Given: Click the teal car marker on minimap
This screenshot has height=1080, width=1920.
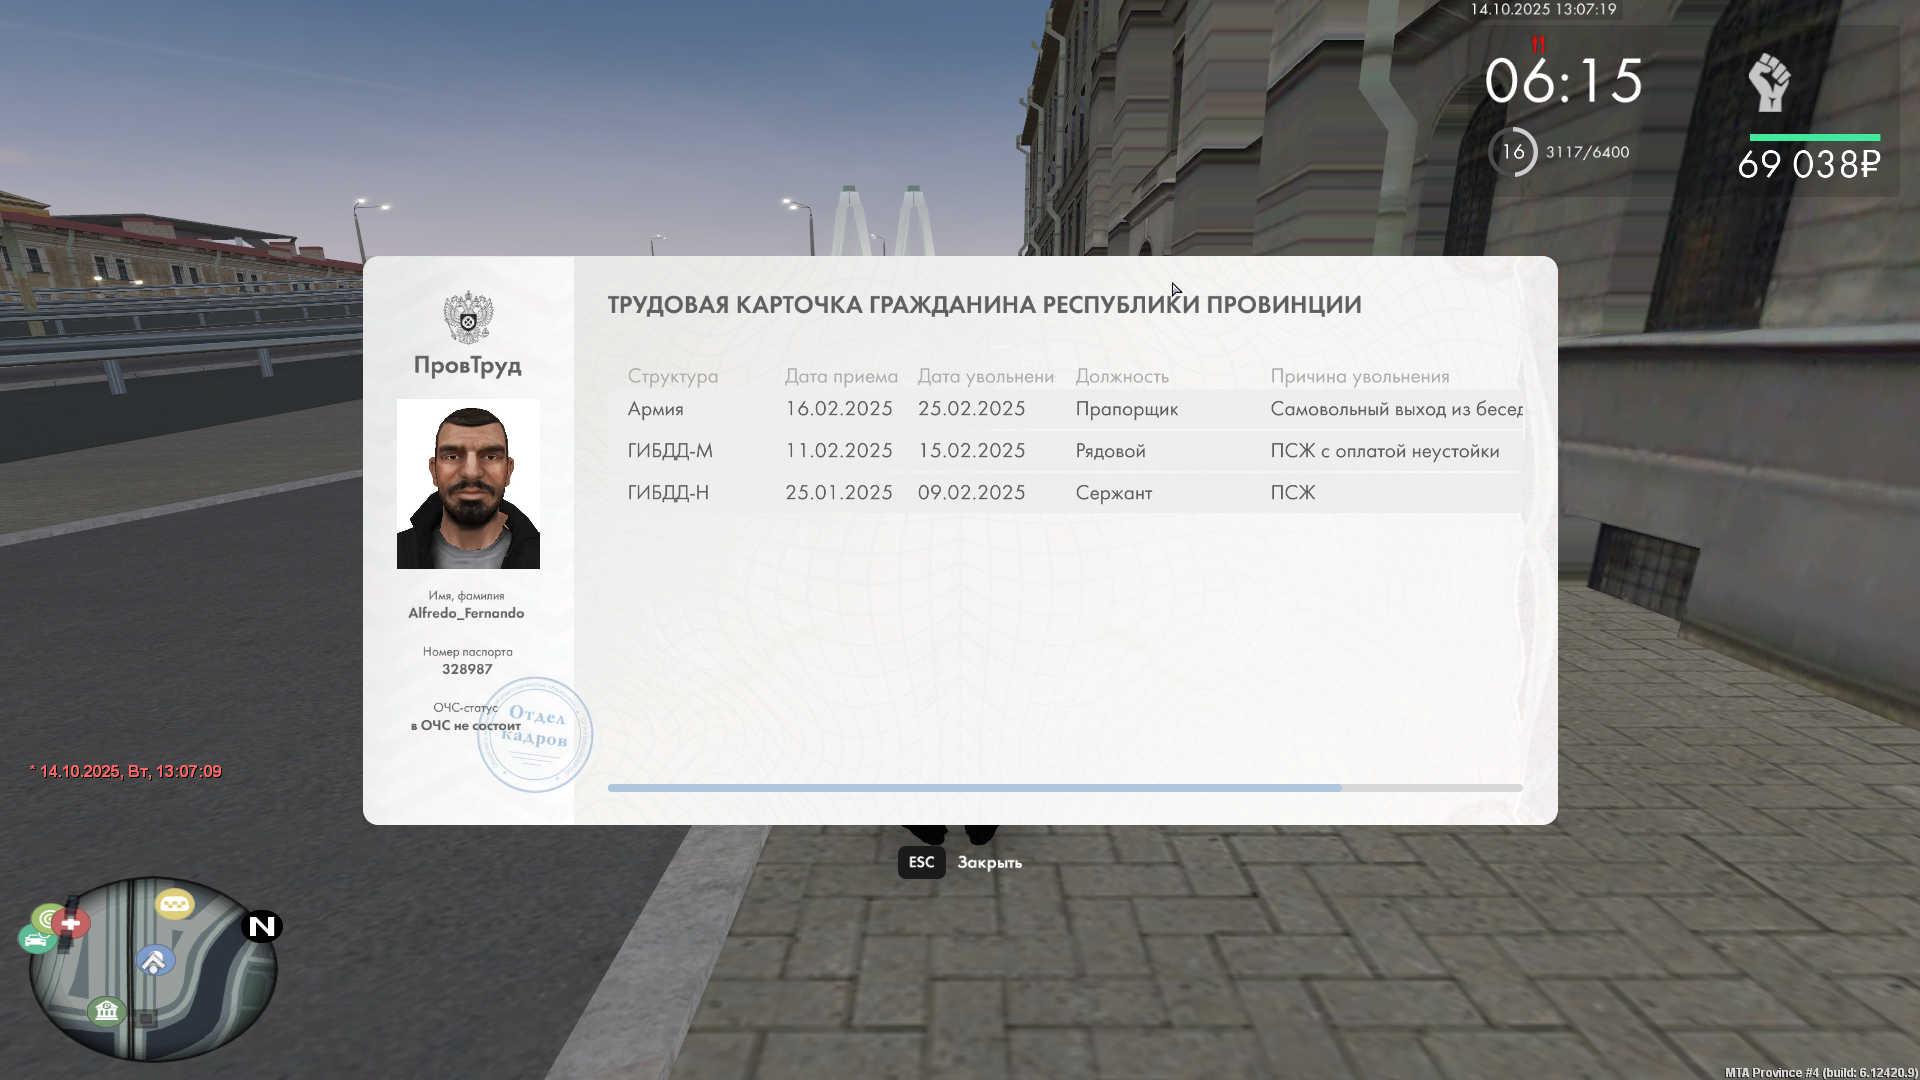Looking at the screenshot, I should [x=36, y=940].
